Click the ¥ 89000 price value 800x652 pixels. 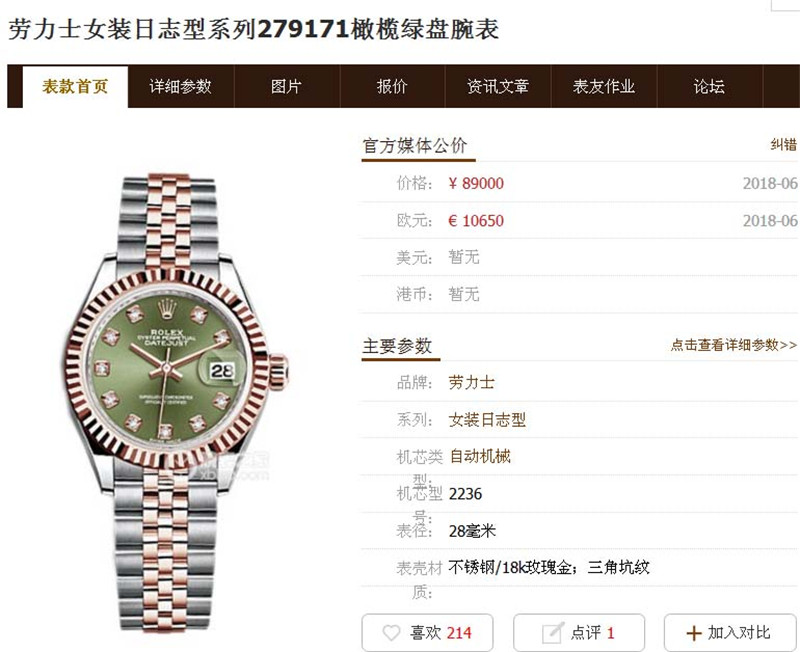click(x=476, y=183)
